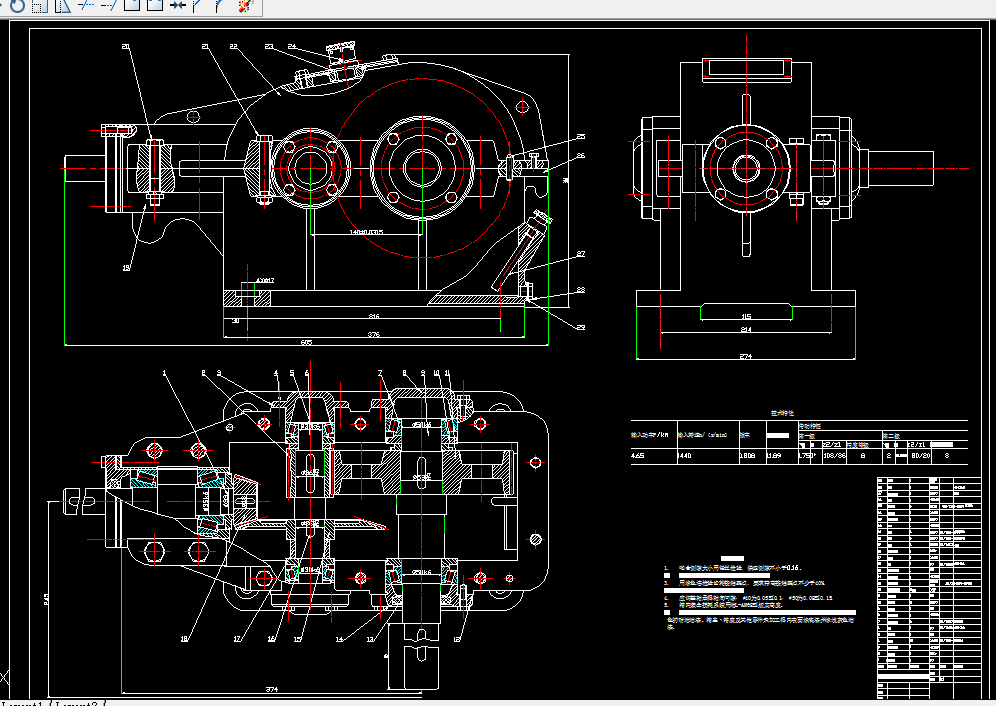Select part balloon number 17
This screenshot has height=706, width=996.
click(x=237, y=639)
